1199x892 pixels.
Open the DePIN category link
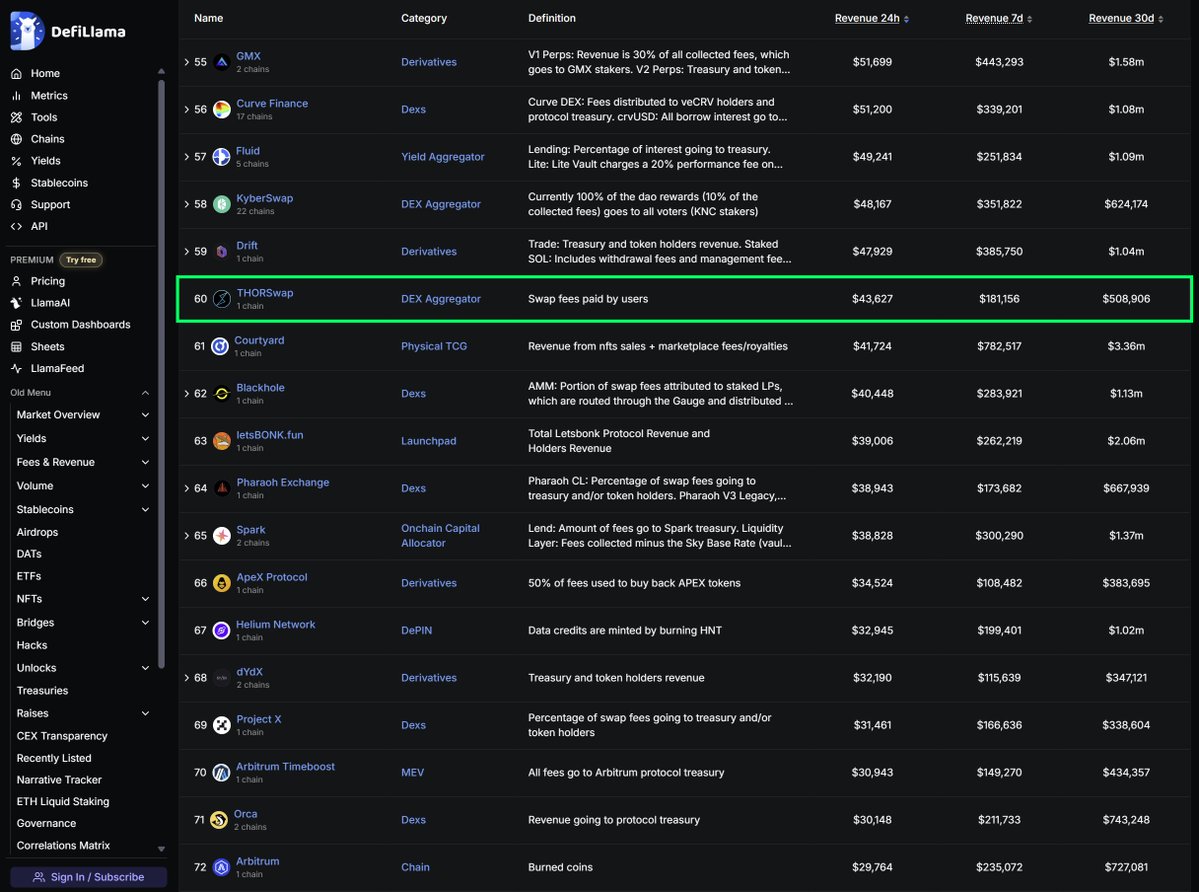pyautogui.click(x=417, y=631)
